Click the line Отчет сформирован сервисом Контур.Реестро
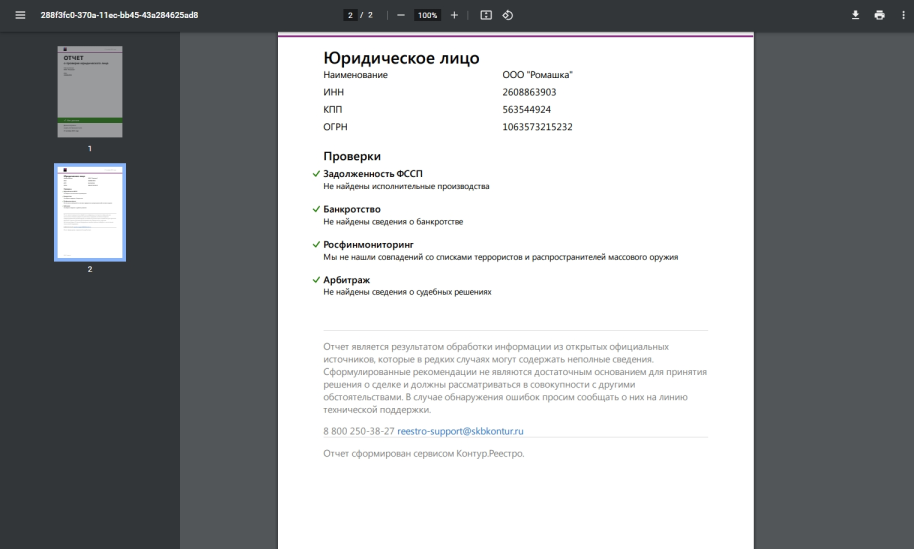This screenshot has height=549, width=914. point(424,453)
